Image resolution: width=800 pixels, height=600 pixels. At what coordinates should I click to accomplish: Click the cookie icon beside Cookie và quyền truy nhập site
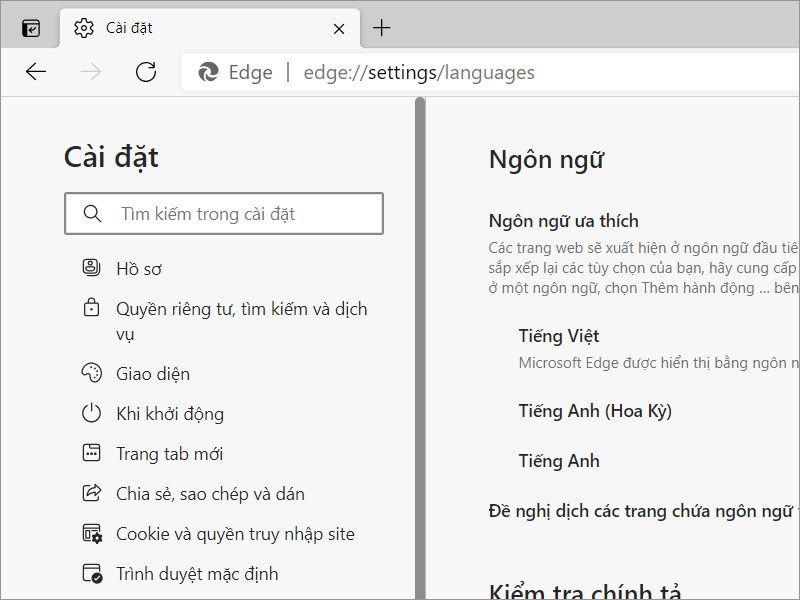pyautogui.click(x=91, y=533)
